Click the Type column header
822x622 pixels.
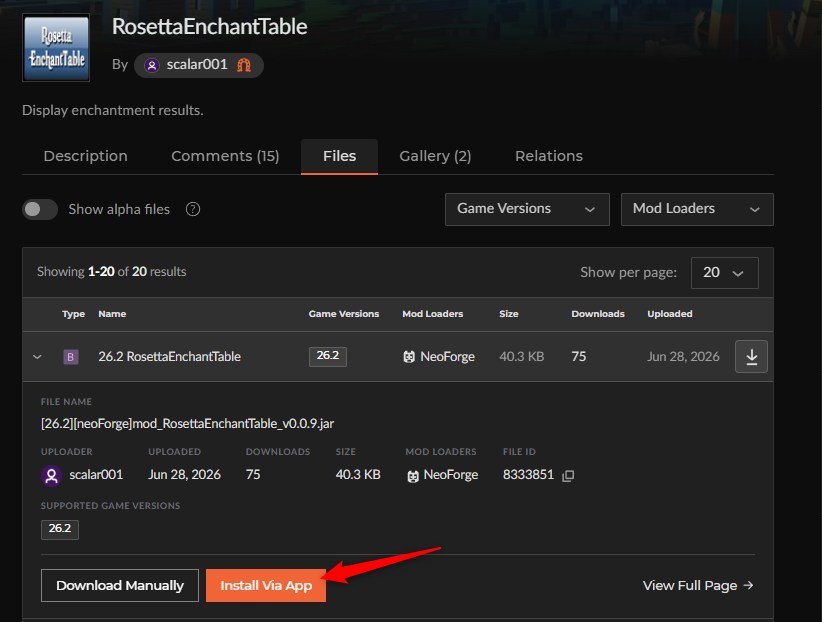(x=73, y=314)
